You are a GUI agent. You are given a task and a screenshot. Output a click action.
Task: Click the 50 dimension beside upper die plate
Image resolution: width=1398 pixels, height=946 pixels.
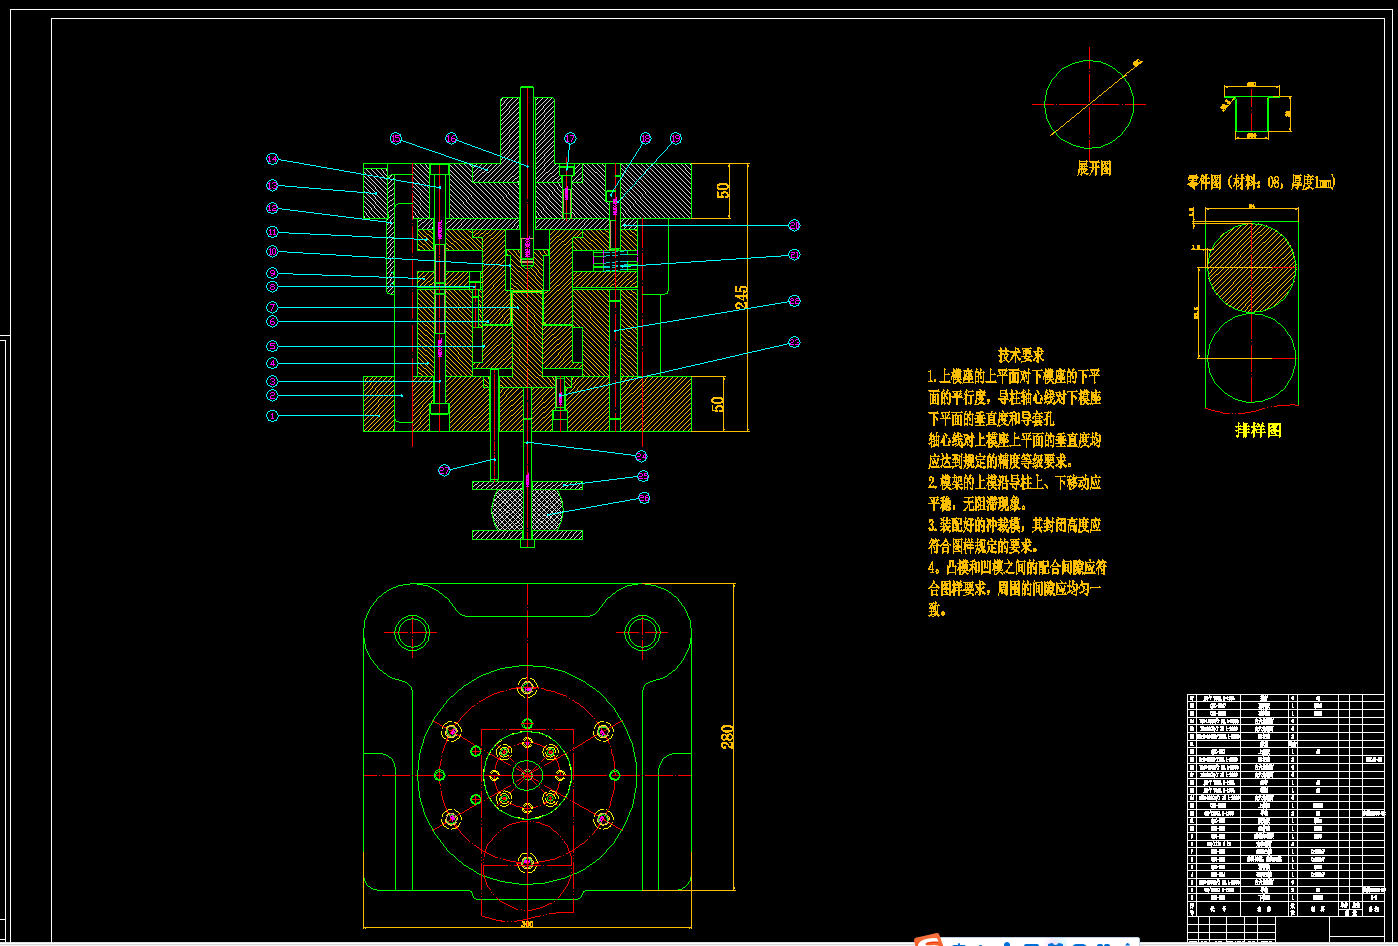tap(724, 188)
